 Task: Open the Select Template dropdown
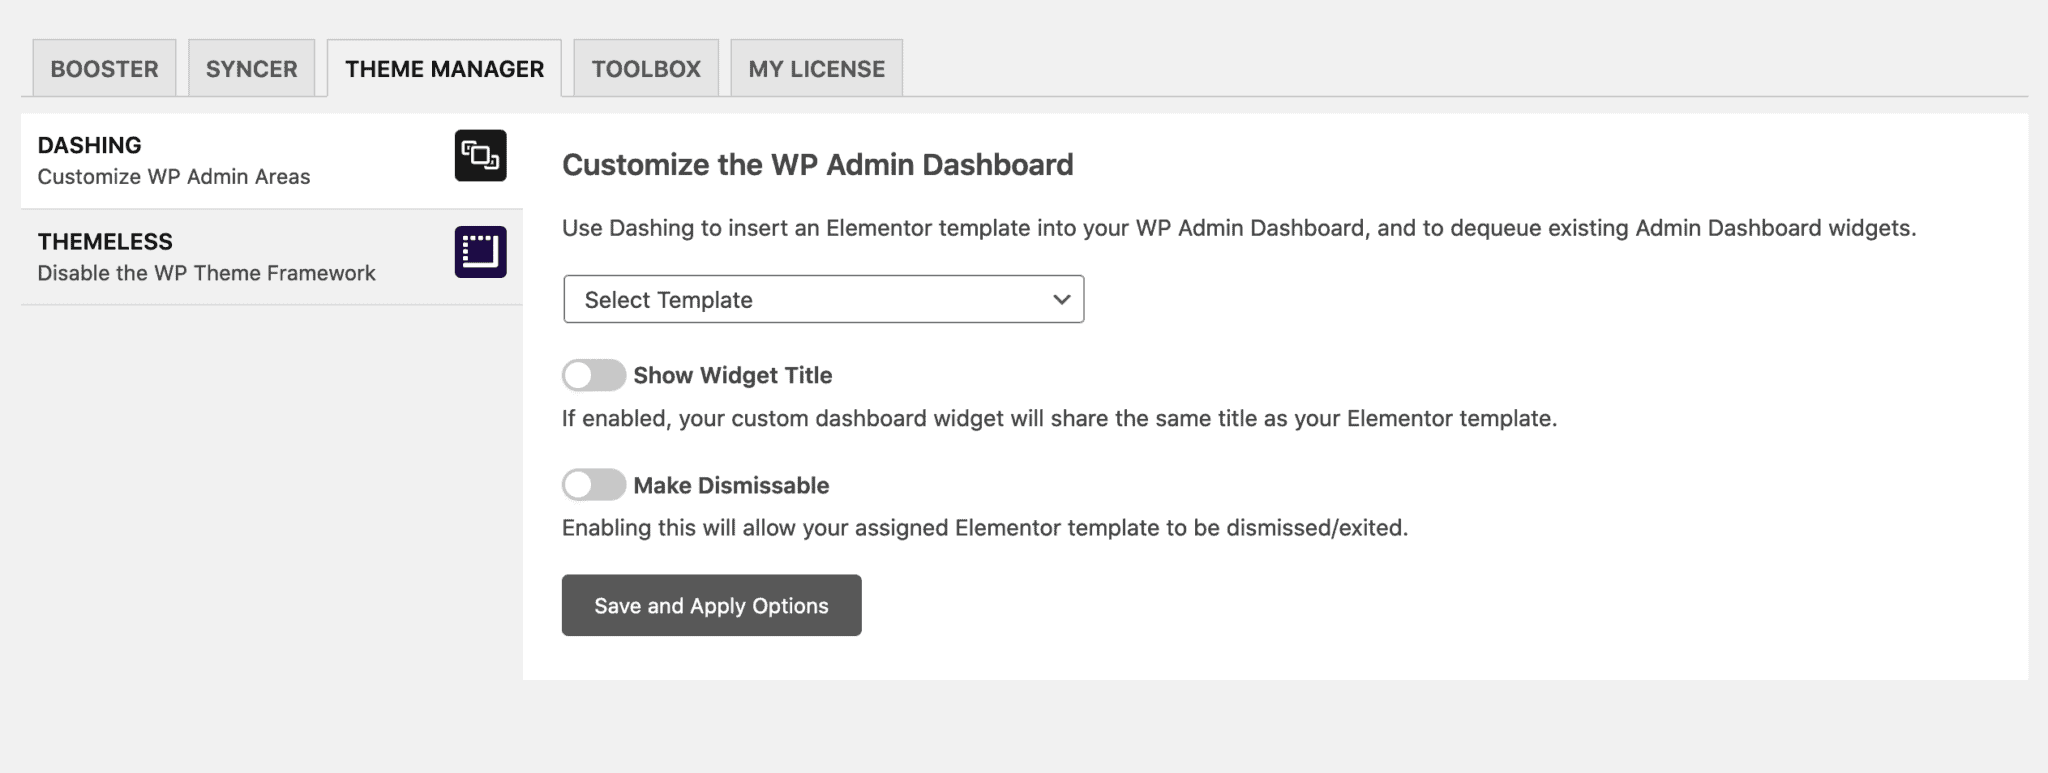coord(822,300)
